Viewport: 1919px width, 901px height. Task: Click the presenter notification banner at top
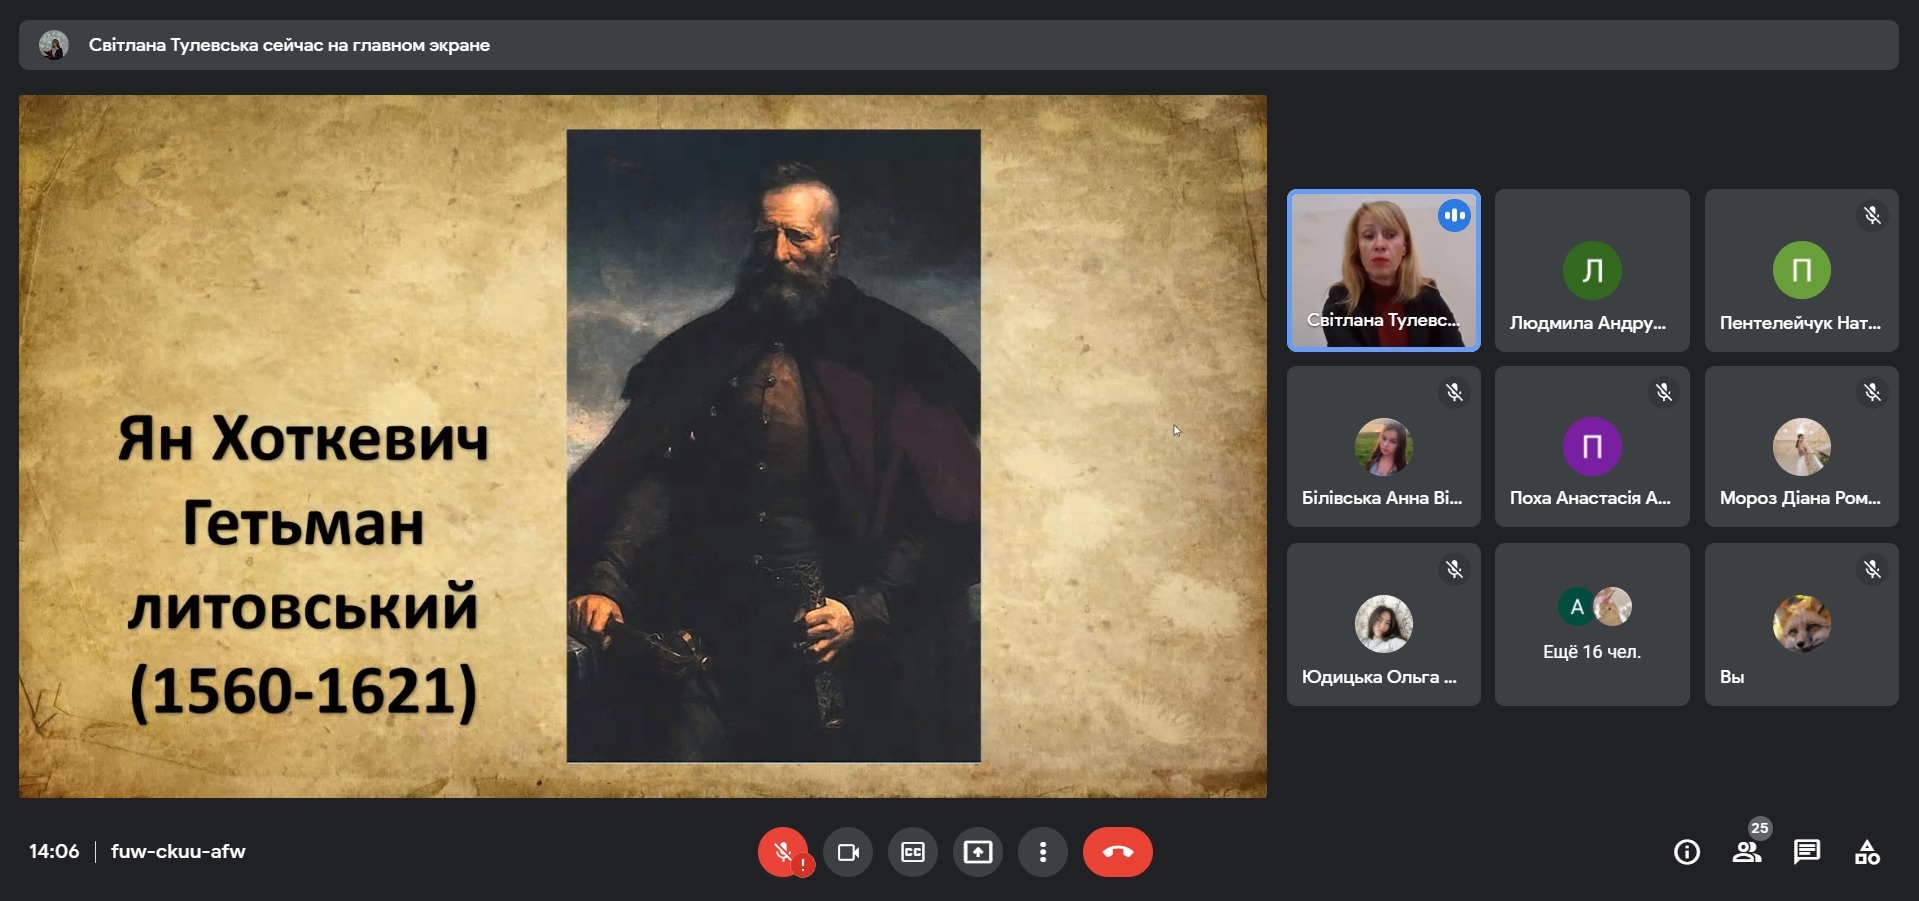[x=958, y=45]
